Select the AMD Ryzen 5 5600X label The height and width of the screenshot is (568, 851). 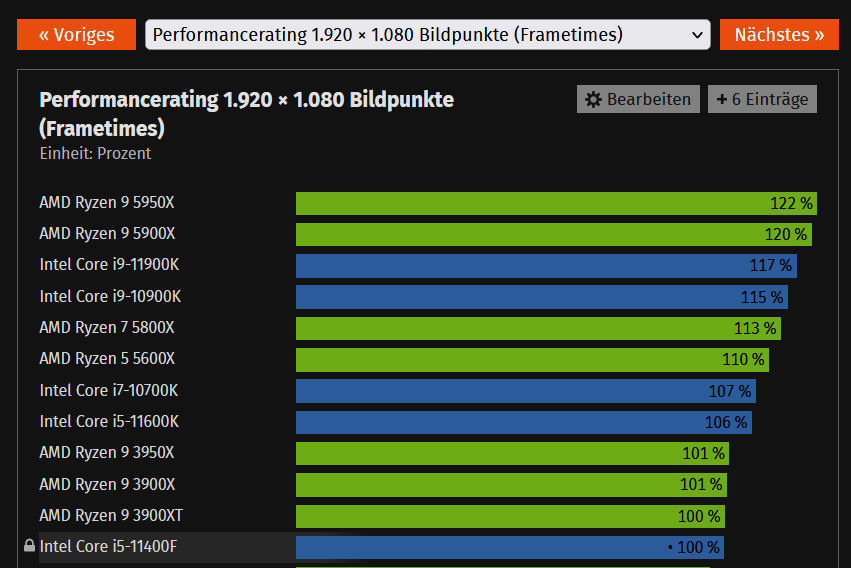(107, 359)
